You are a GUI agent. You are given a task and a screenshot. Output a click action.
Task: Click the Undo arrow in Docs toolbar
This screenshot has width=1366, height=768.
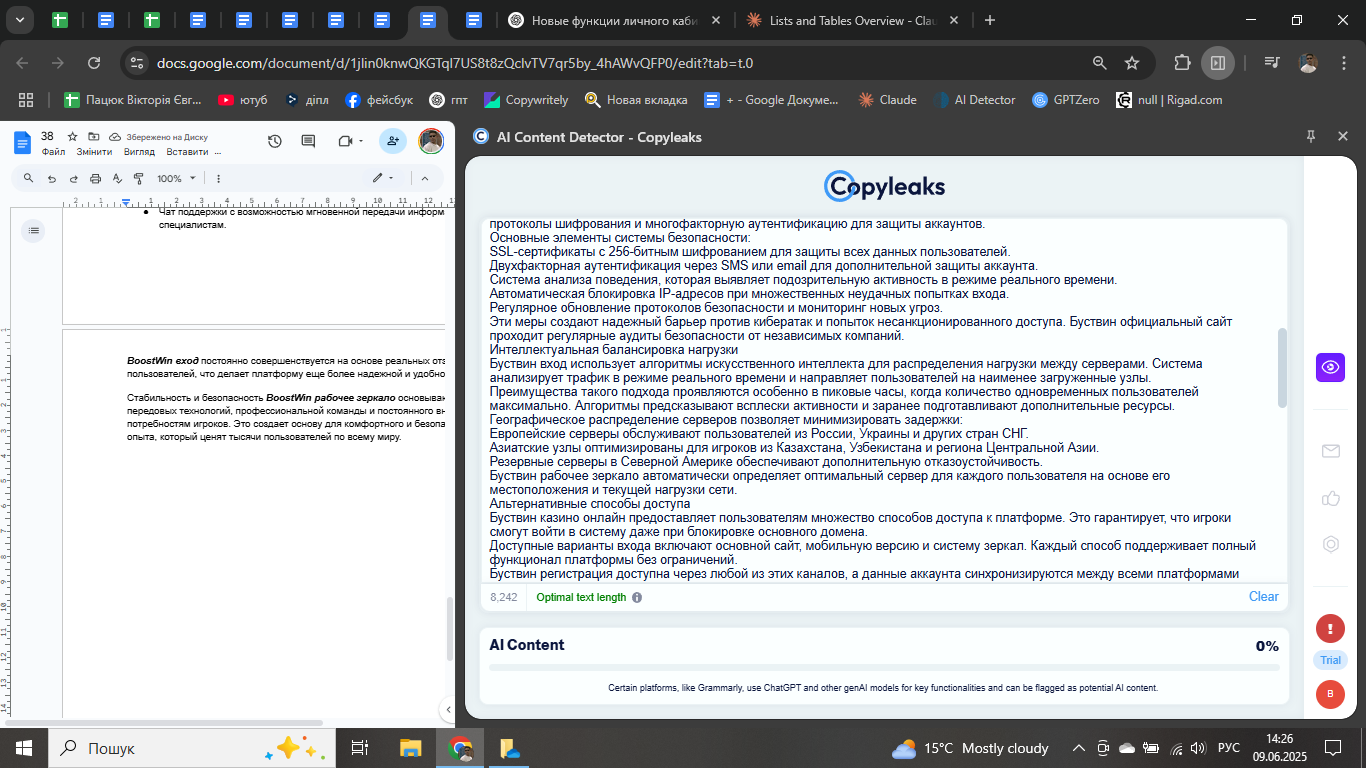(51, 178)
